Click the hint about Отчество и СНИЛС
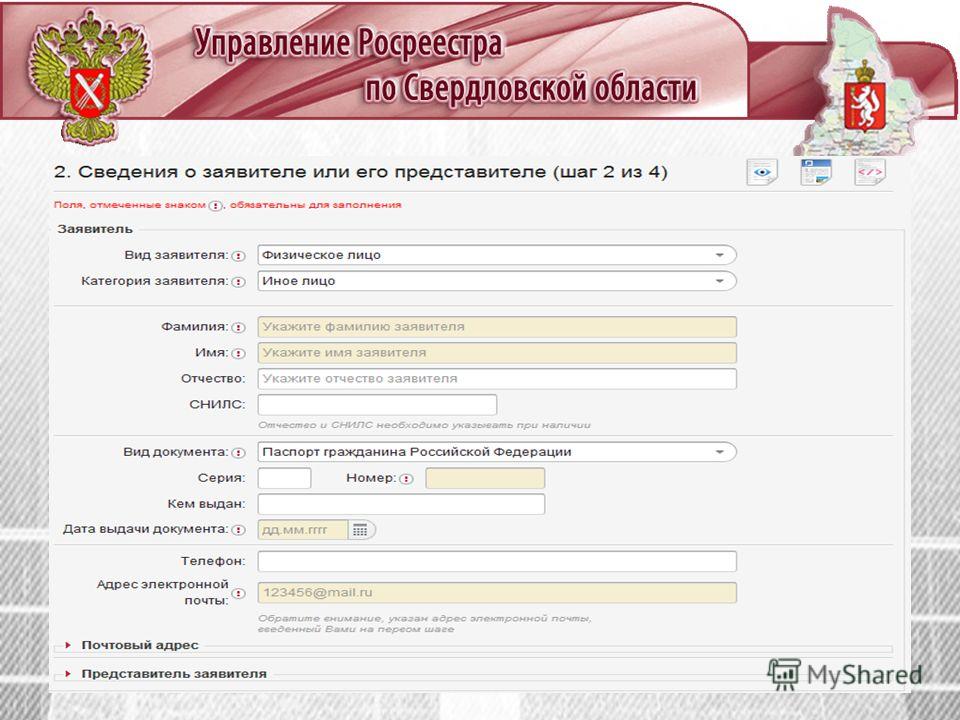Viewport: 960px width, 720px height. (424, 425)
